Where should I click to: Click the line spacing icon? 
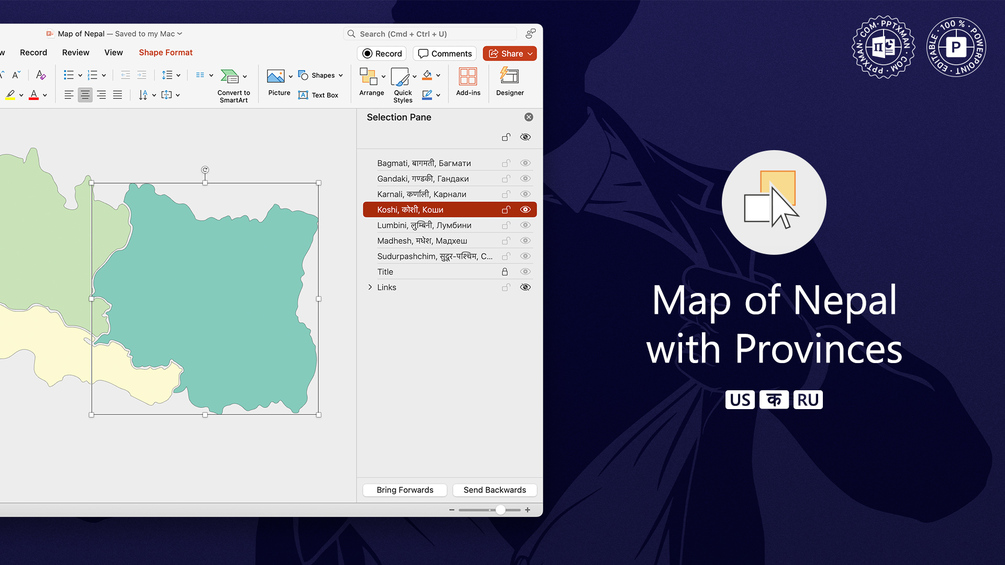167,75
